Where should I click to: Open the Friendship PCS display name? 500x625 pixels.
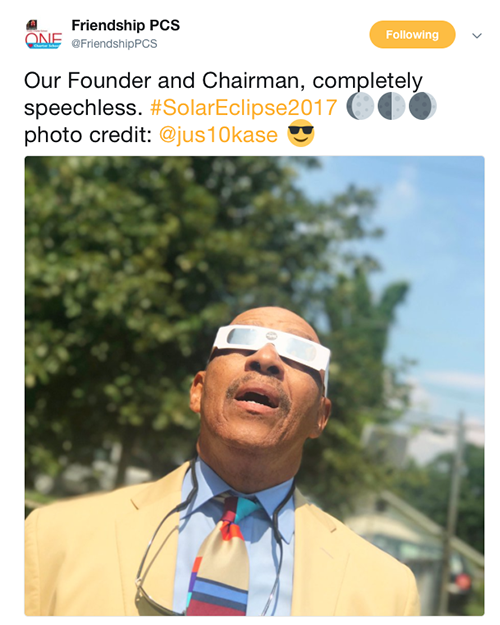click(x=126, y=25)
